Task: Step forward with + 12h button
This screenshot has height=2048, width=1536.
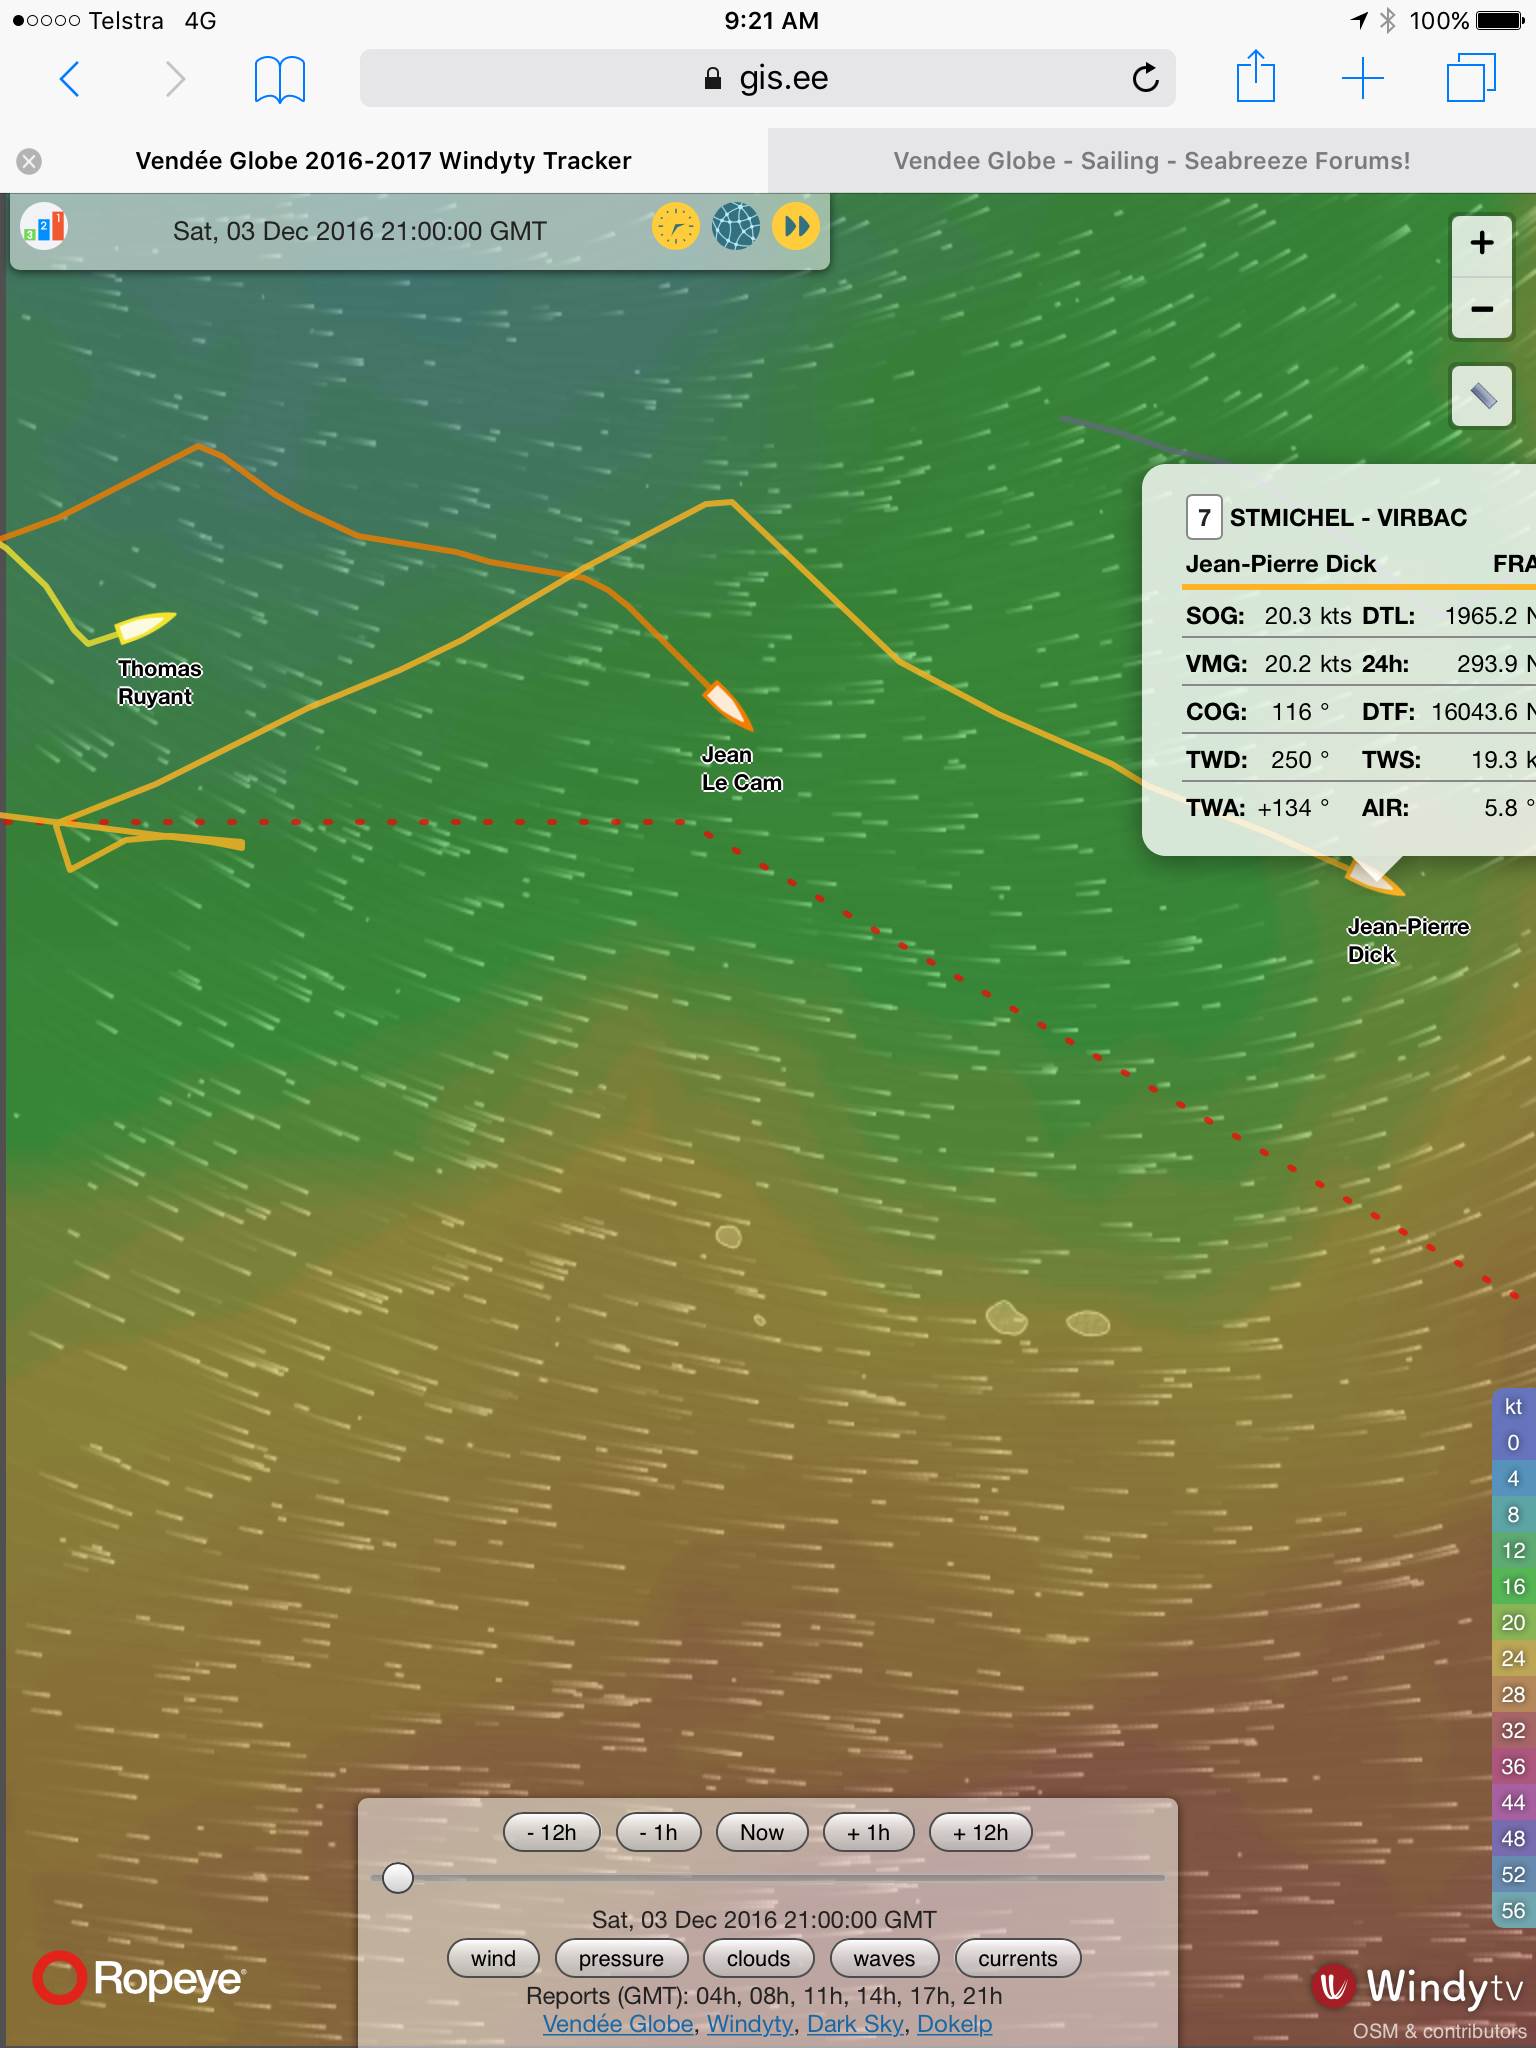Action: pos(980,1832)
